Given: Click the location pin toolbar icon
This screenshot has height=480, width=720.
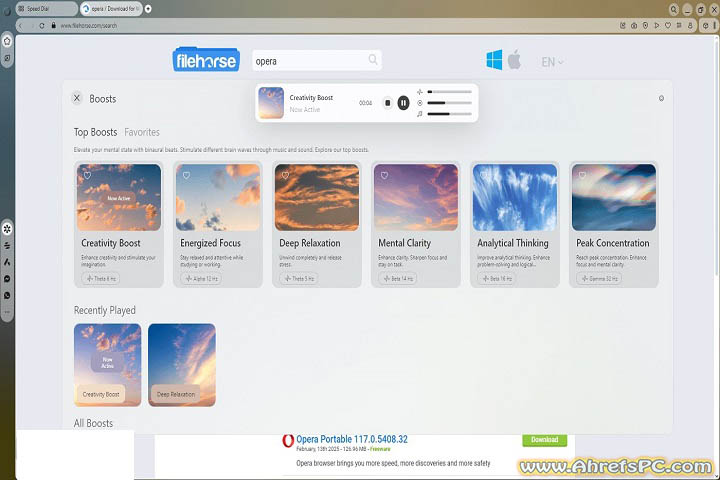Looking at the screenshot, I should tap(645, 26).
